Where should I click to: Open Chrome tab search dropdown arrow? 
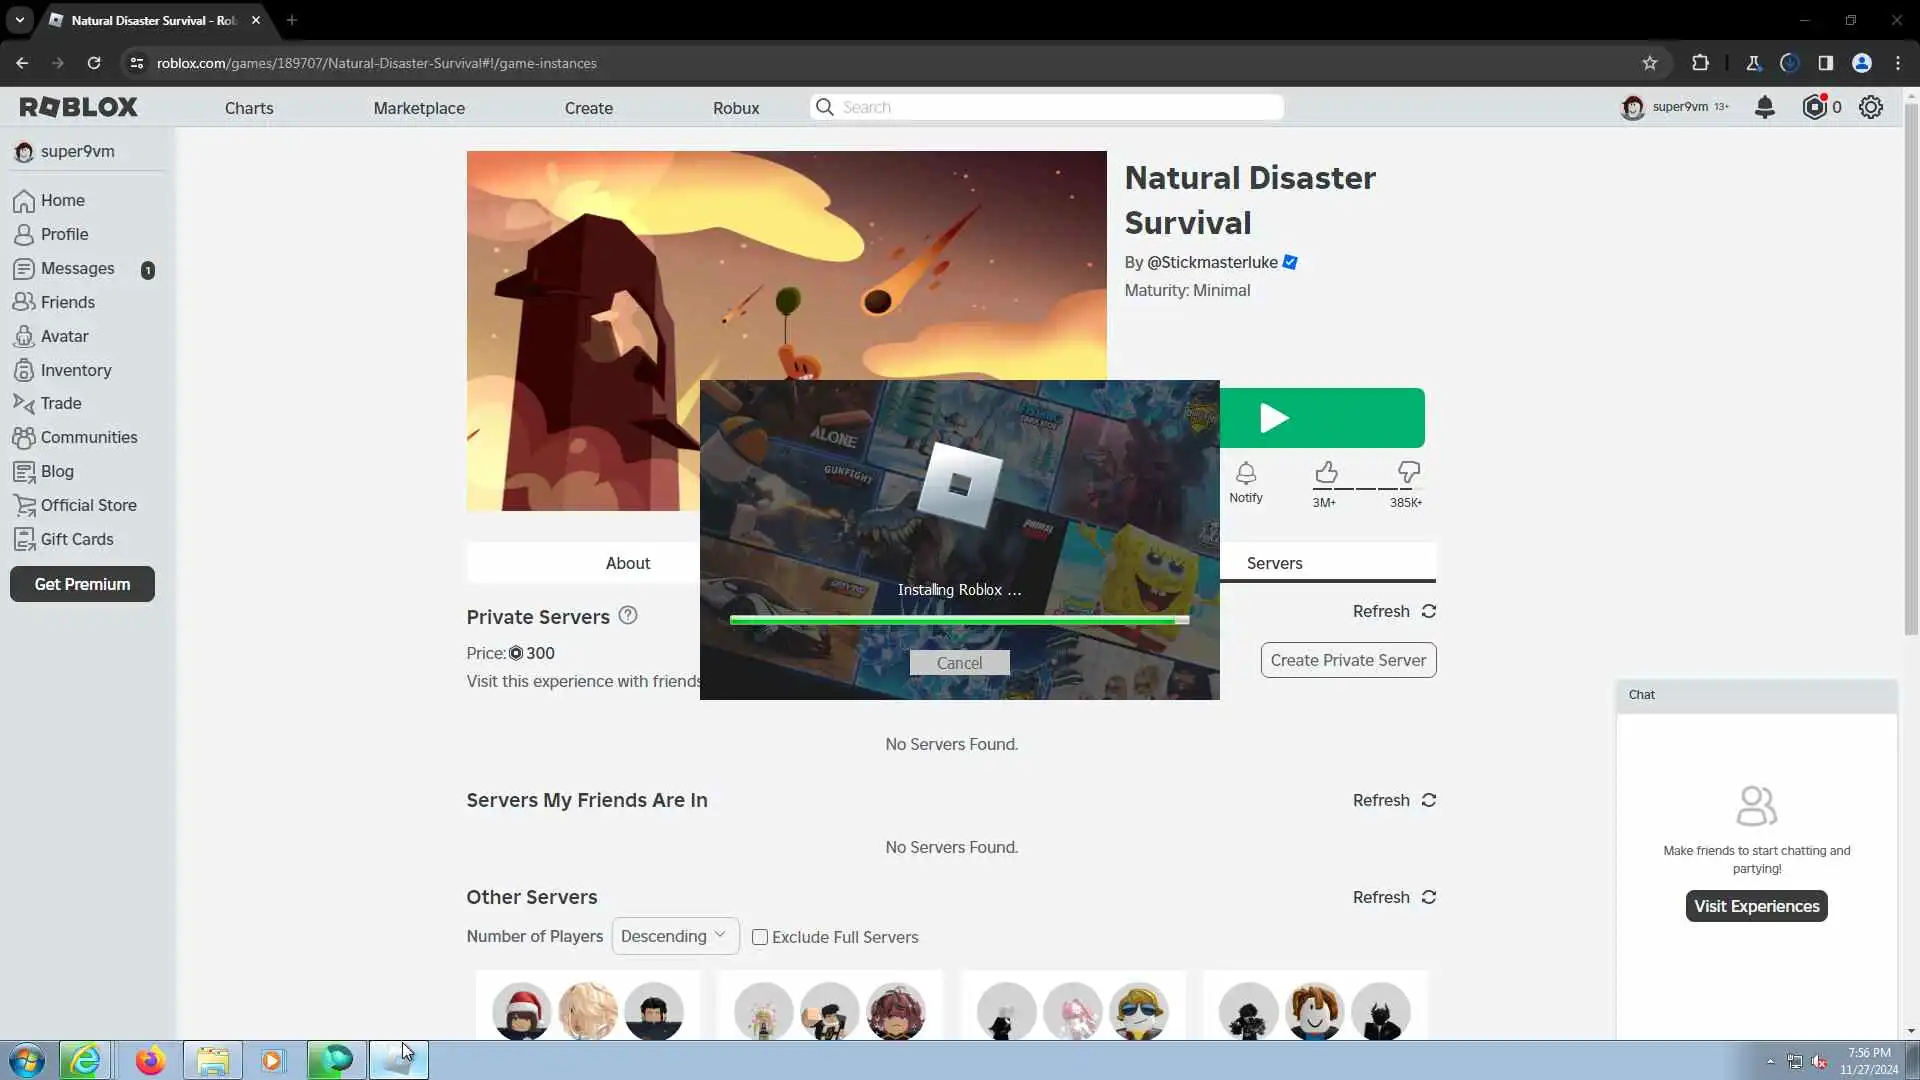pos(19,19)
